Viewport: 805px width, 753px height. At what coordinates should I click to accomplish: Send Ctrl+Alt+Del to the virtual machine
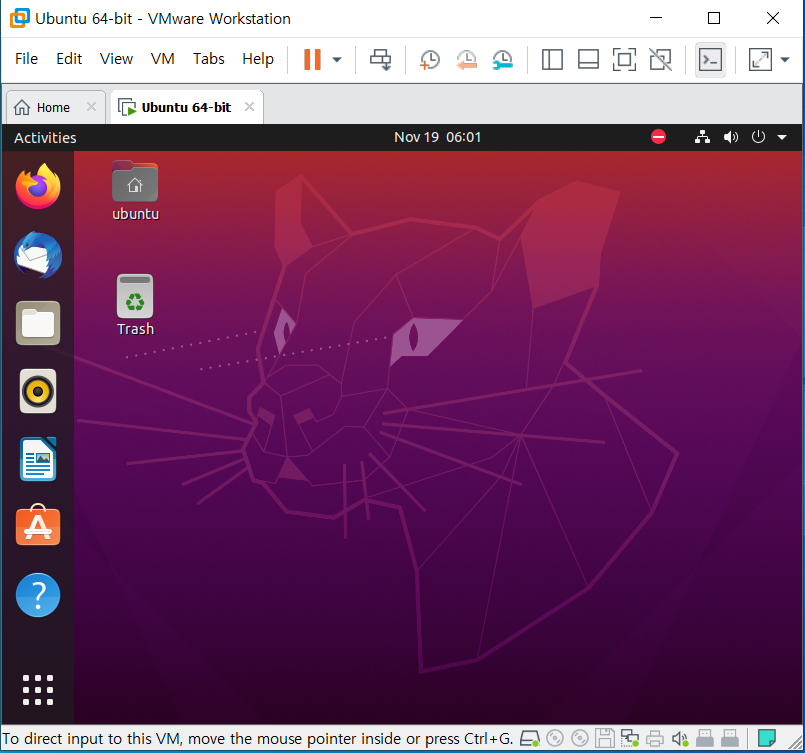(380, 60)
